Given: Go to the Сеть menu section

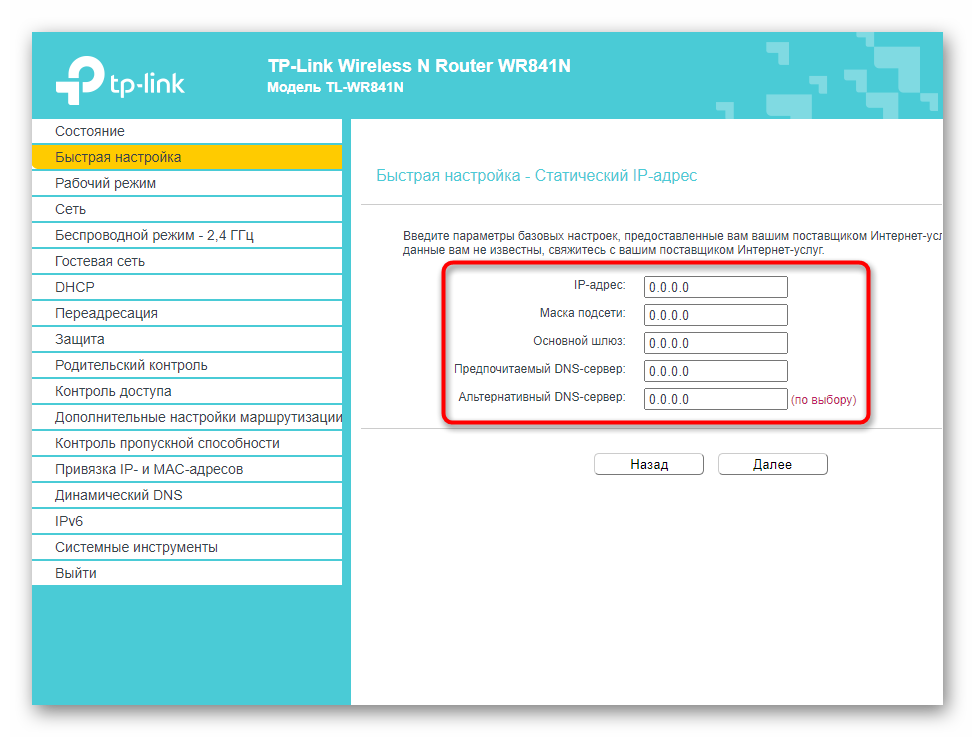Looking at the screenshot, I should point(70,209).
